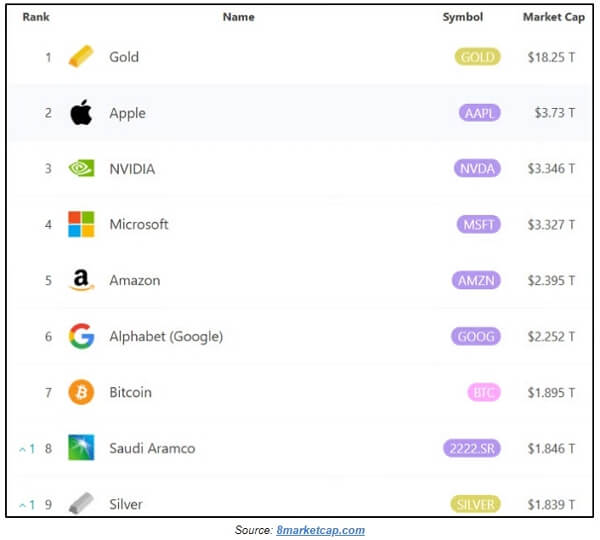Click the purple NVDA ticker badge

click(477, 168)
